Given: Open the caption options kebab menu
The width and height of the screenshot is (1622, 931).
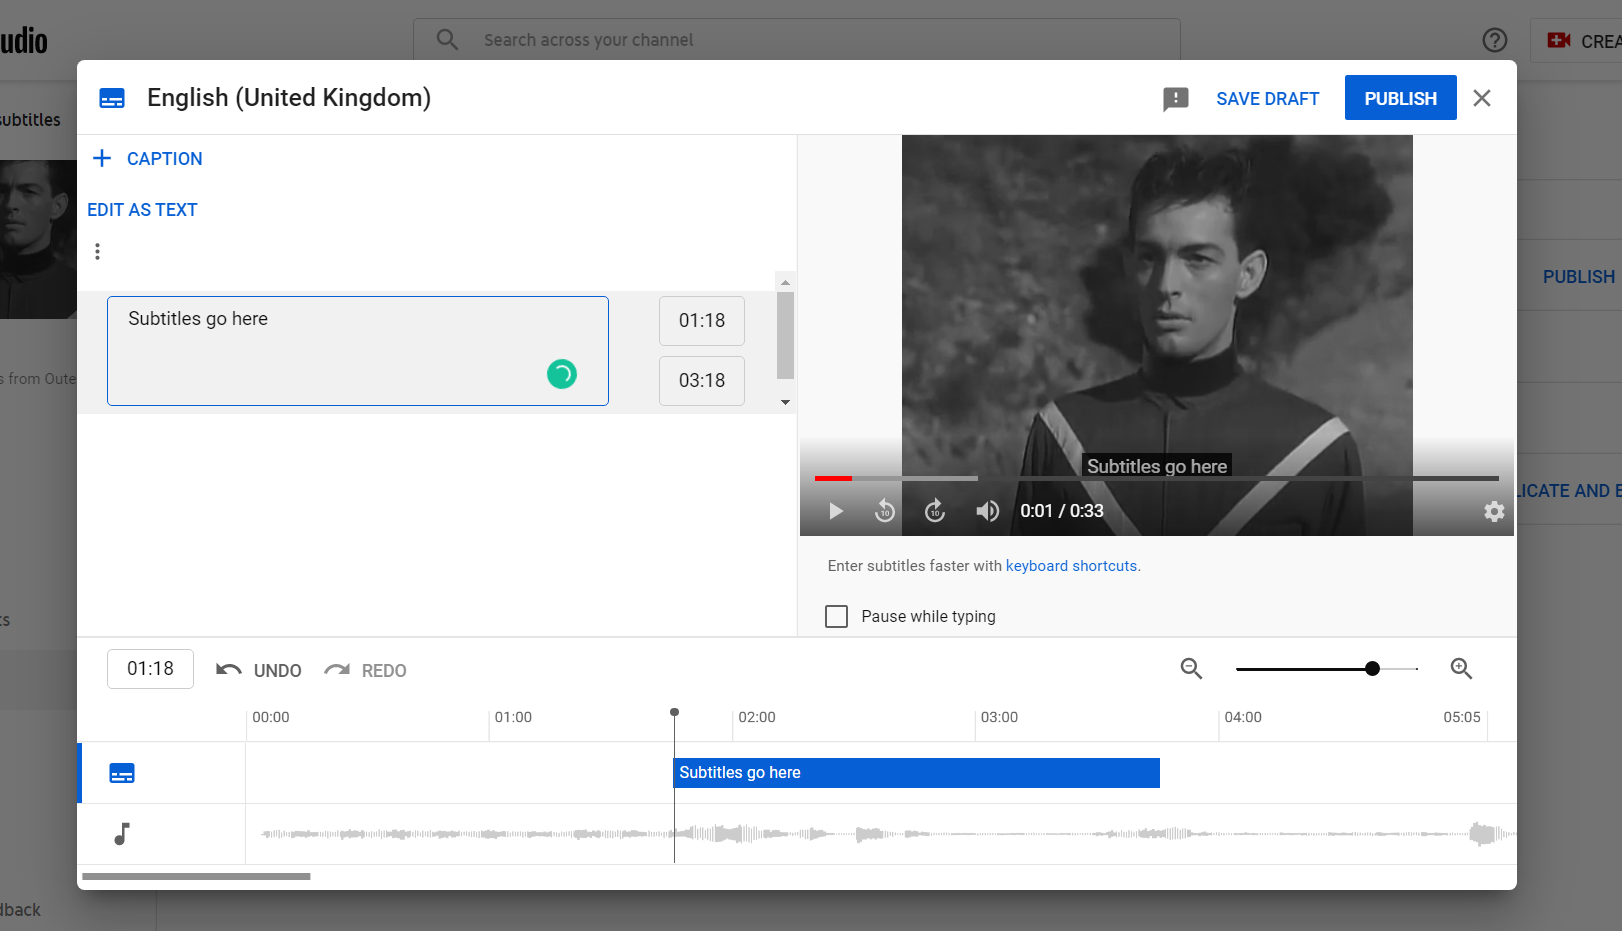Looking at the screenshot, I should tap(97, 251).
